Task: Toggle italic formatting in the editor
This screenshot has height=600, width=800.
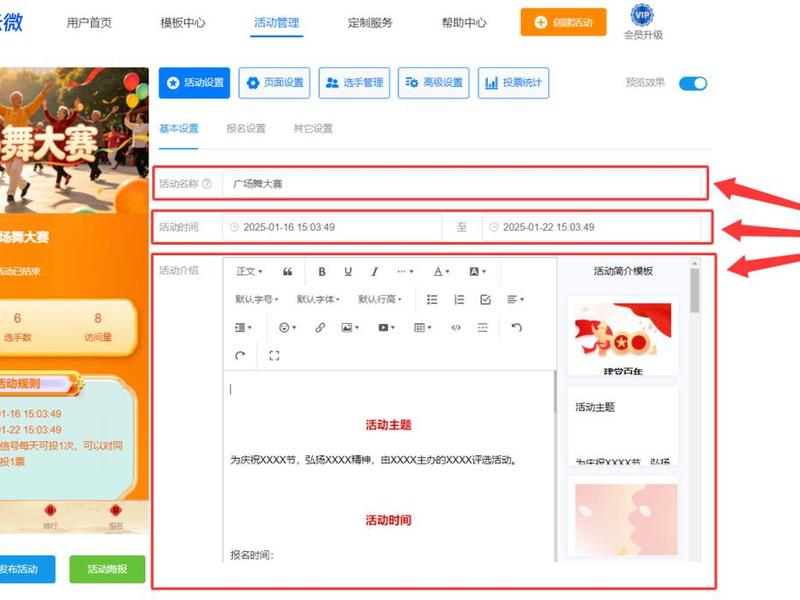Action: pyautogui.click(x=374, y=271)
